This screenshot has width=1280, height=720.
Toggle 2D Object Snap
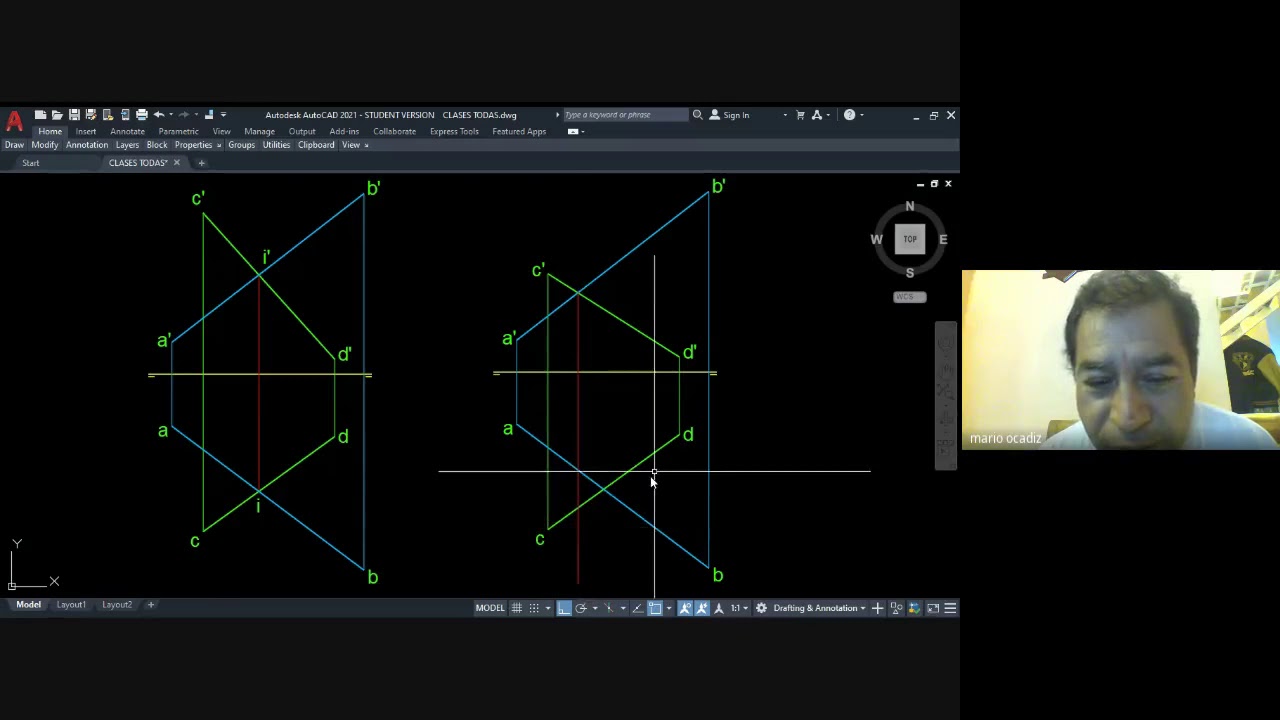coord(655,608)
